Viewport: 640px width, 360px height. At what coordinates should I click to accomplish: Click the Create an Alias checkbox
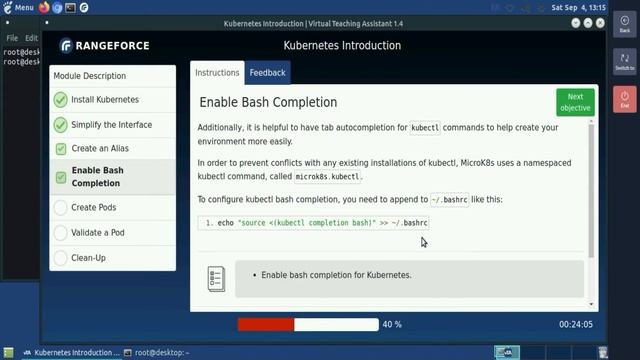tap(61, 149)
